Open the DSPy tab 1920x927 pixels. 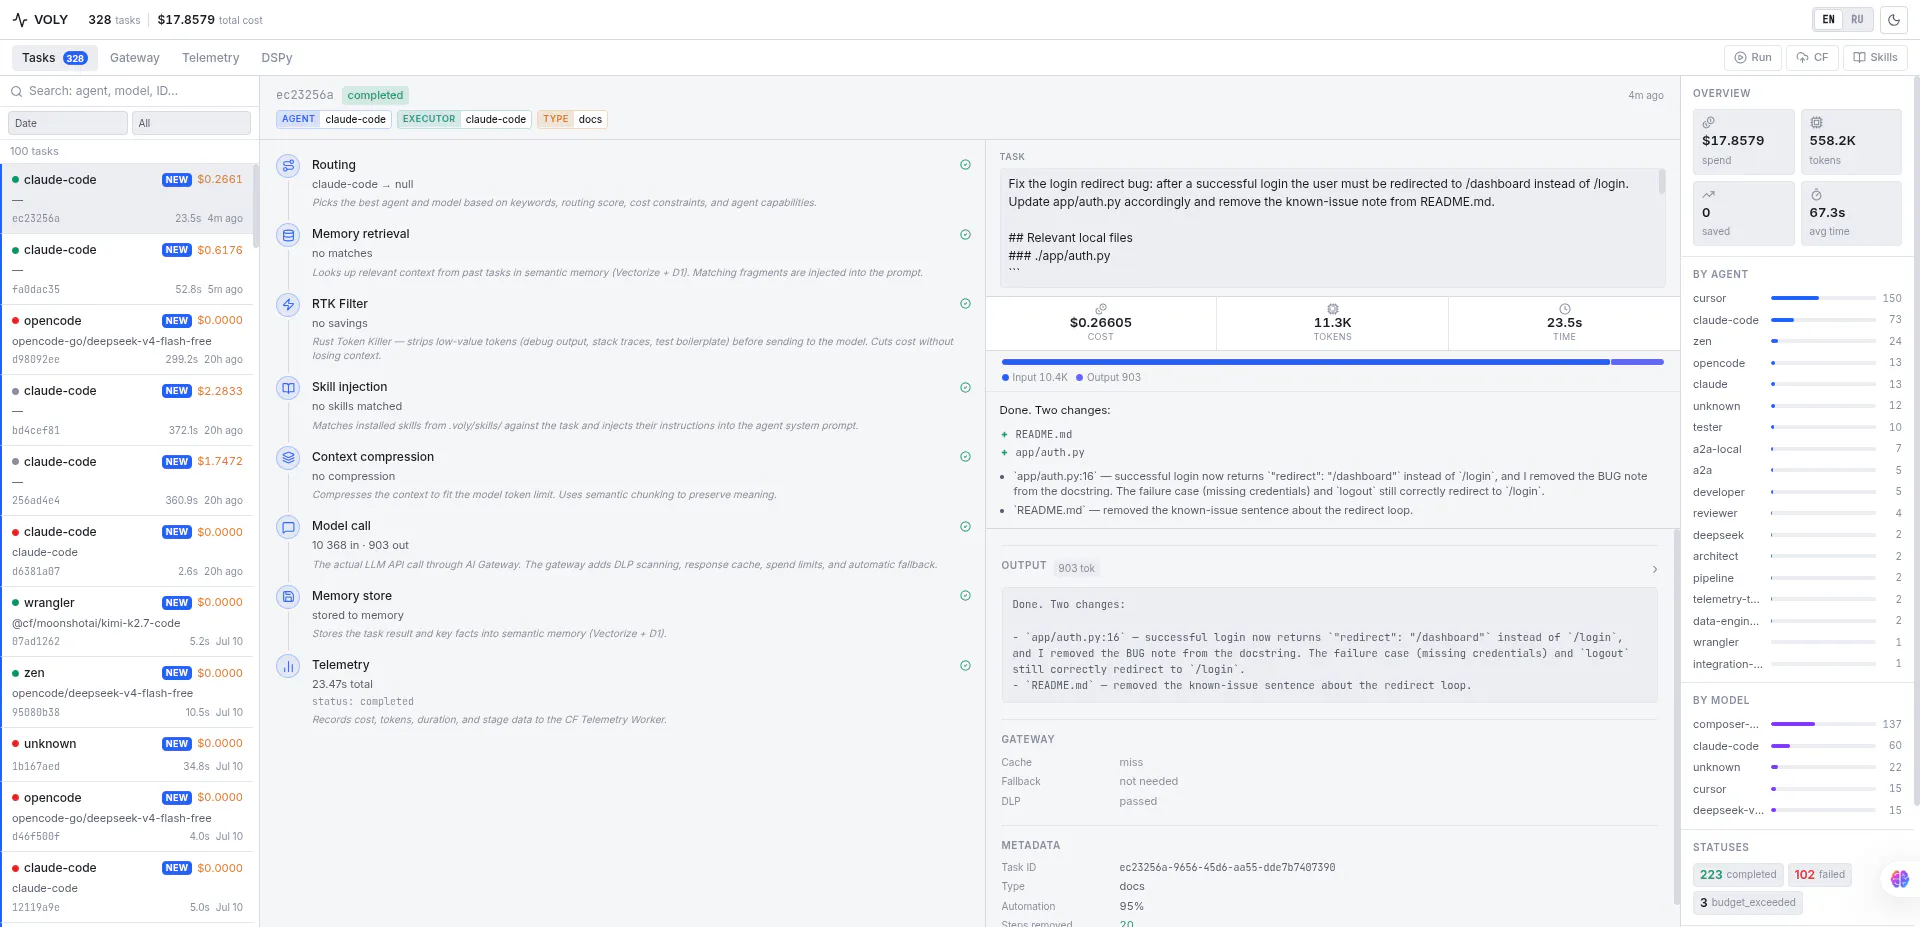pos(277,58)
